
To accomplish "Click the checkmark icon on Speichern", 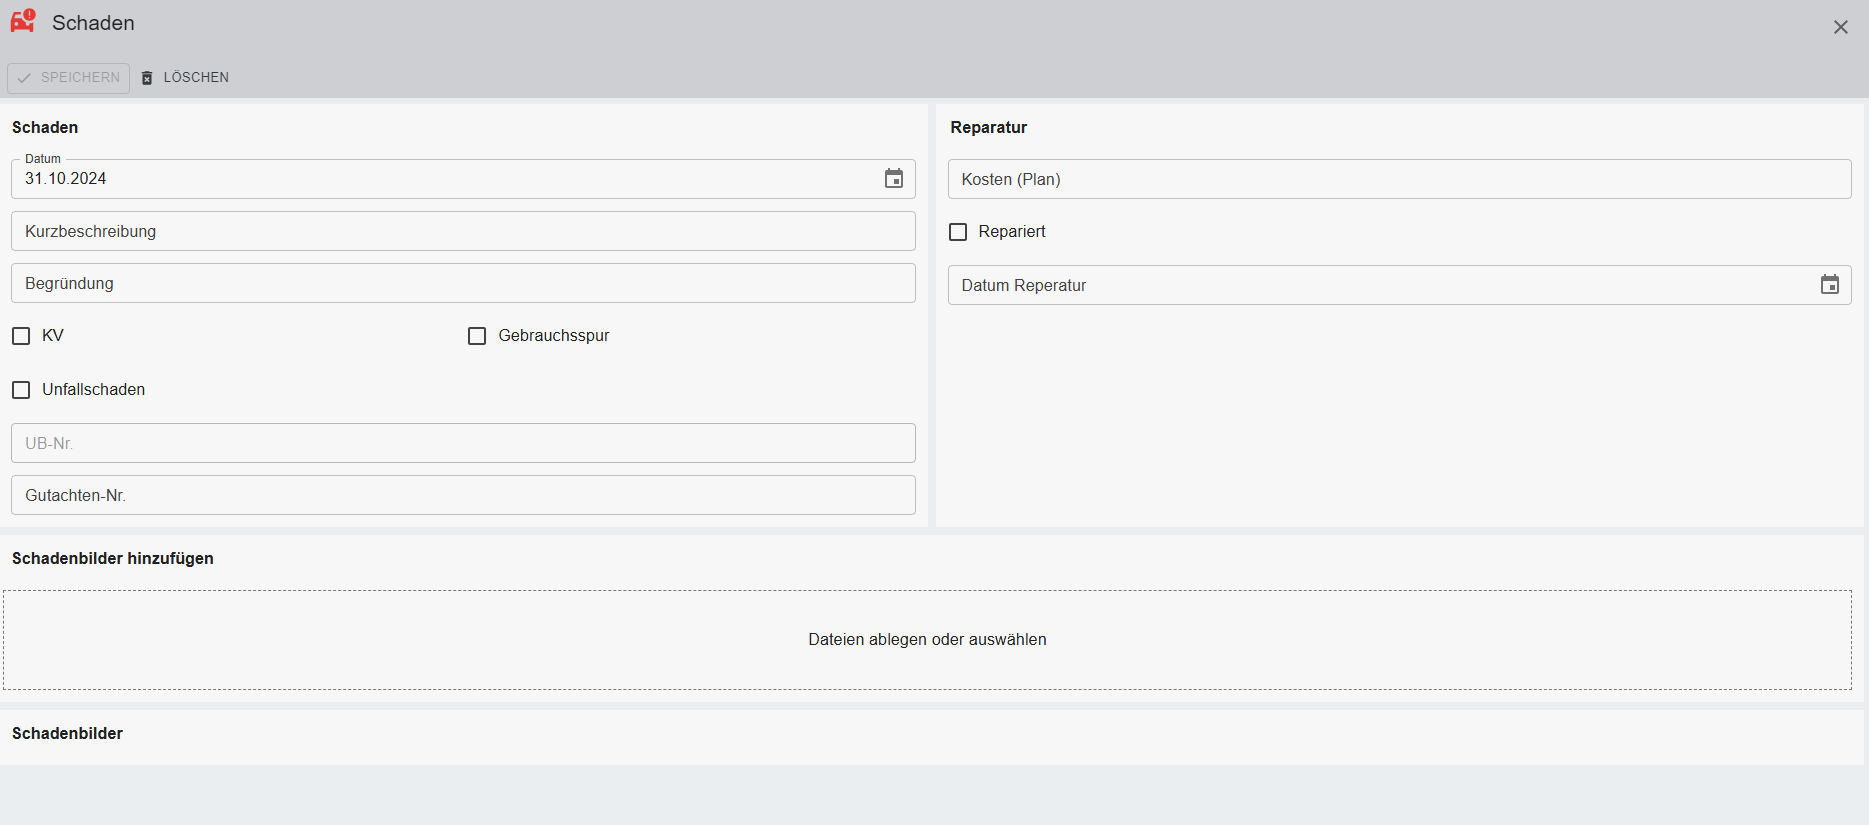I will click(x=24, y=78).
